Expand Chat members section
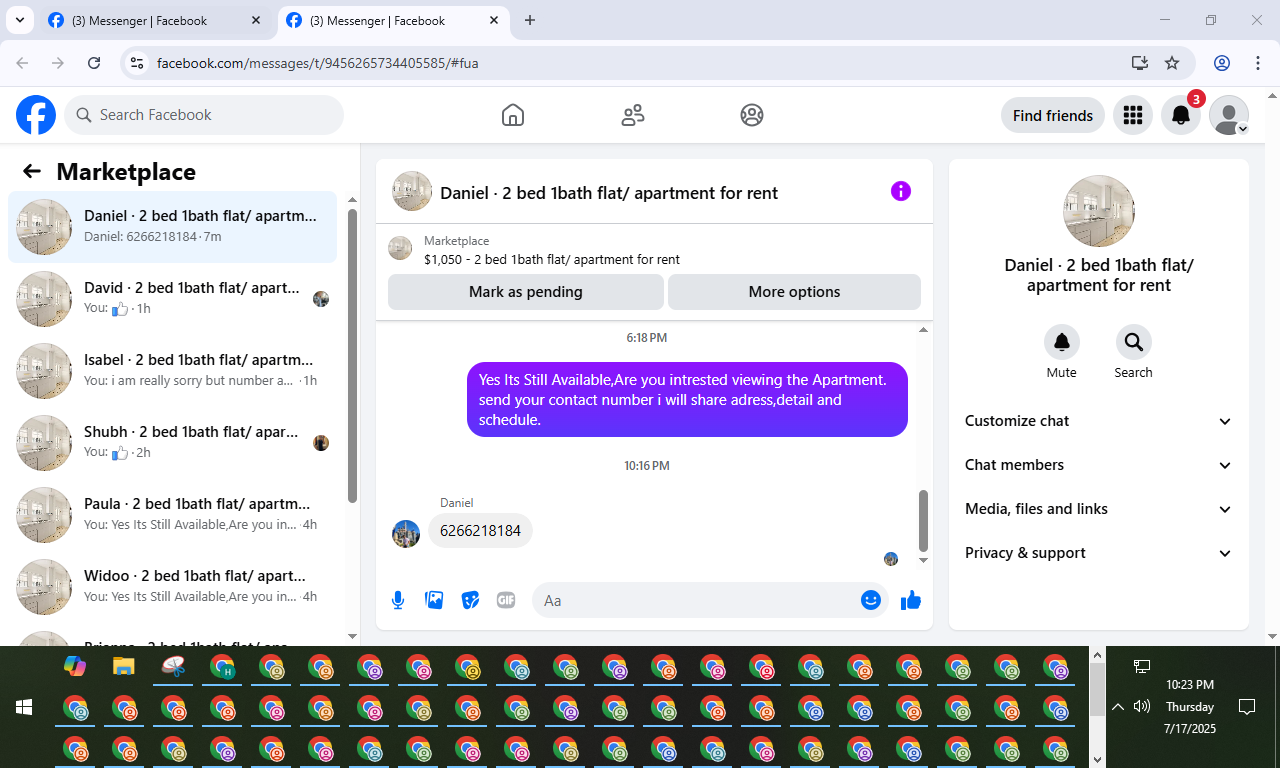This screenshot has height=768, width=1280. point(1099,465)
